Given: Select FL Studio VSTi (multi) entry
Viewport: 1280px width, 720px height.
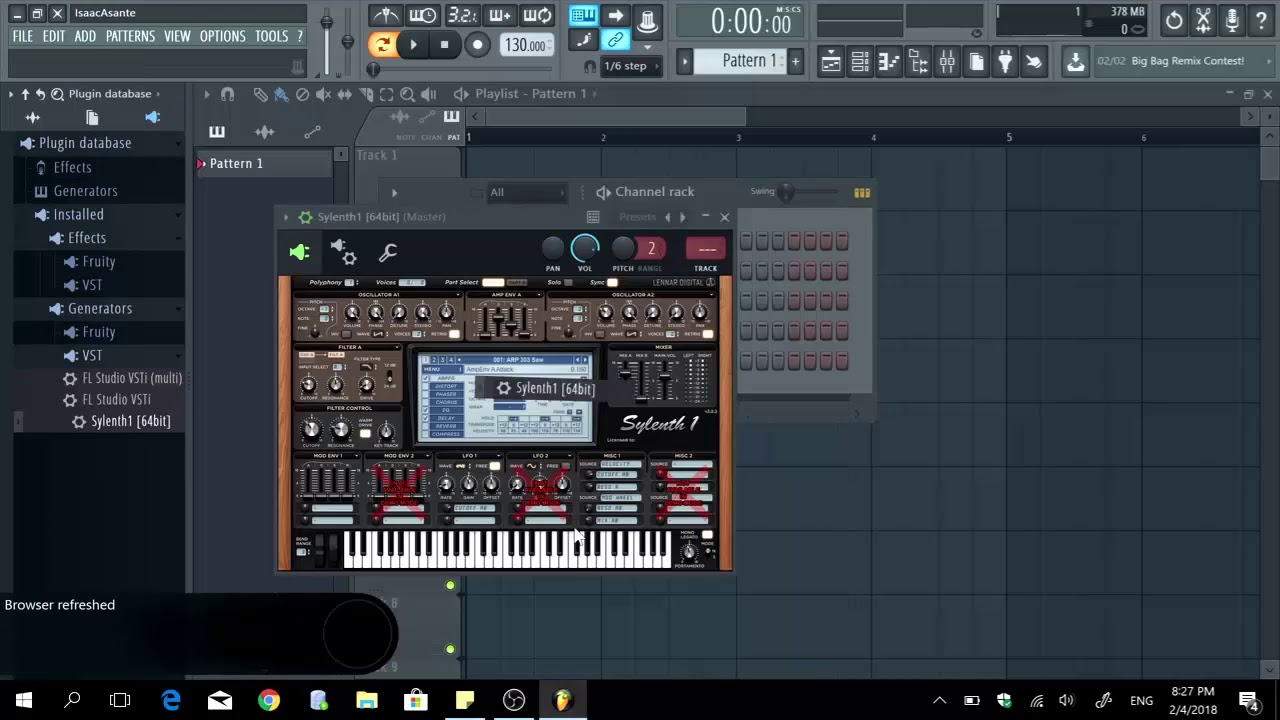Looking at the screenshot, I should pyautogui.click(x=132, y=378).
